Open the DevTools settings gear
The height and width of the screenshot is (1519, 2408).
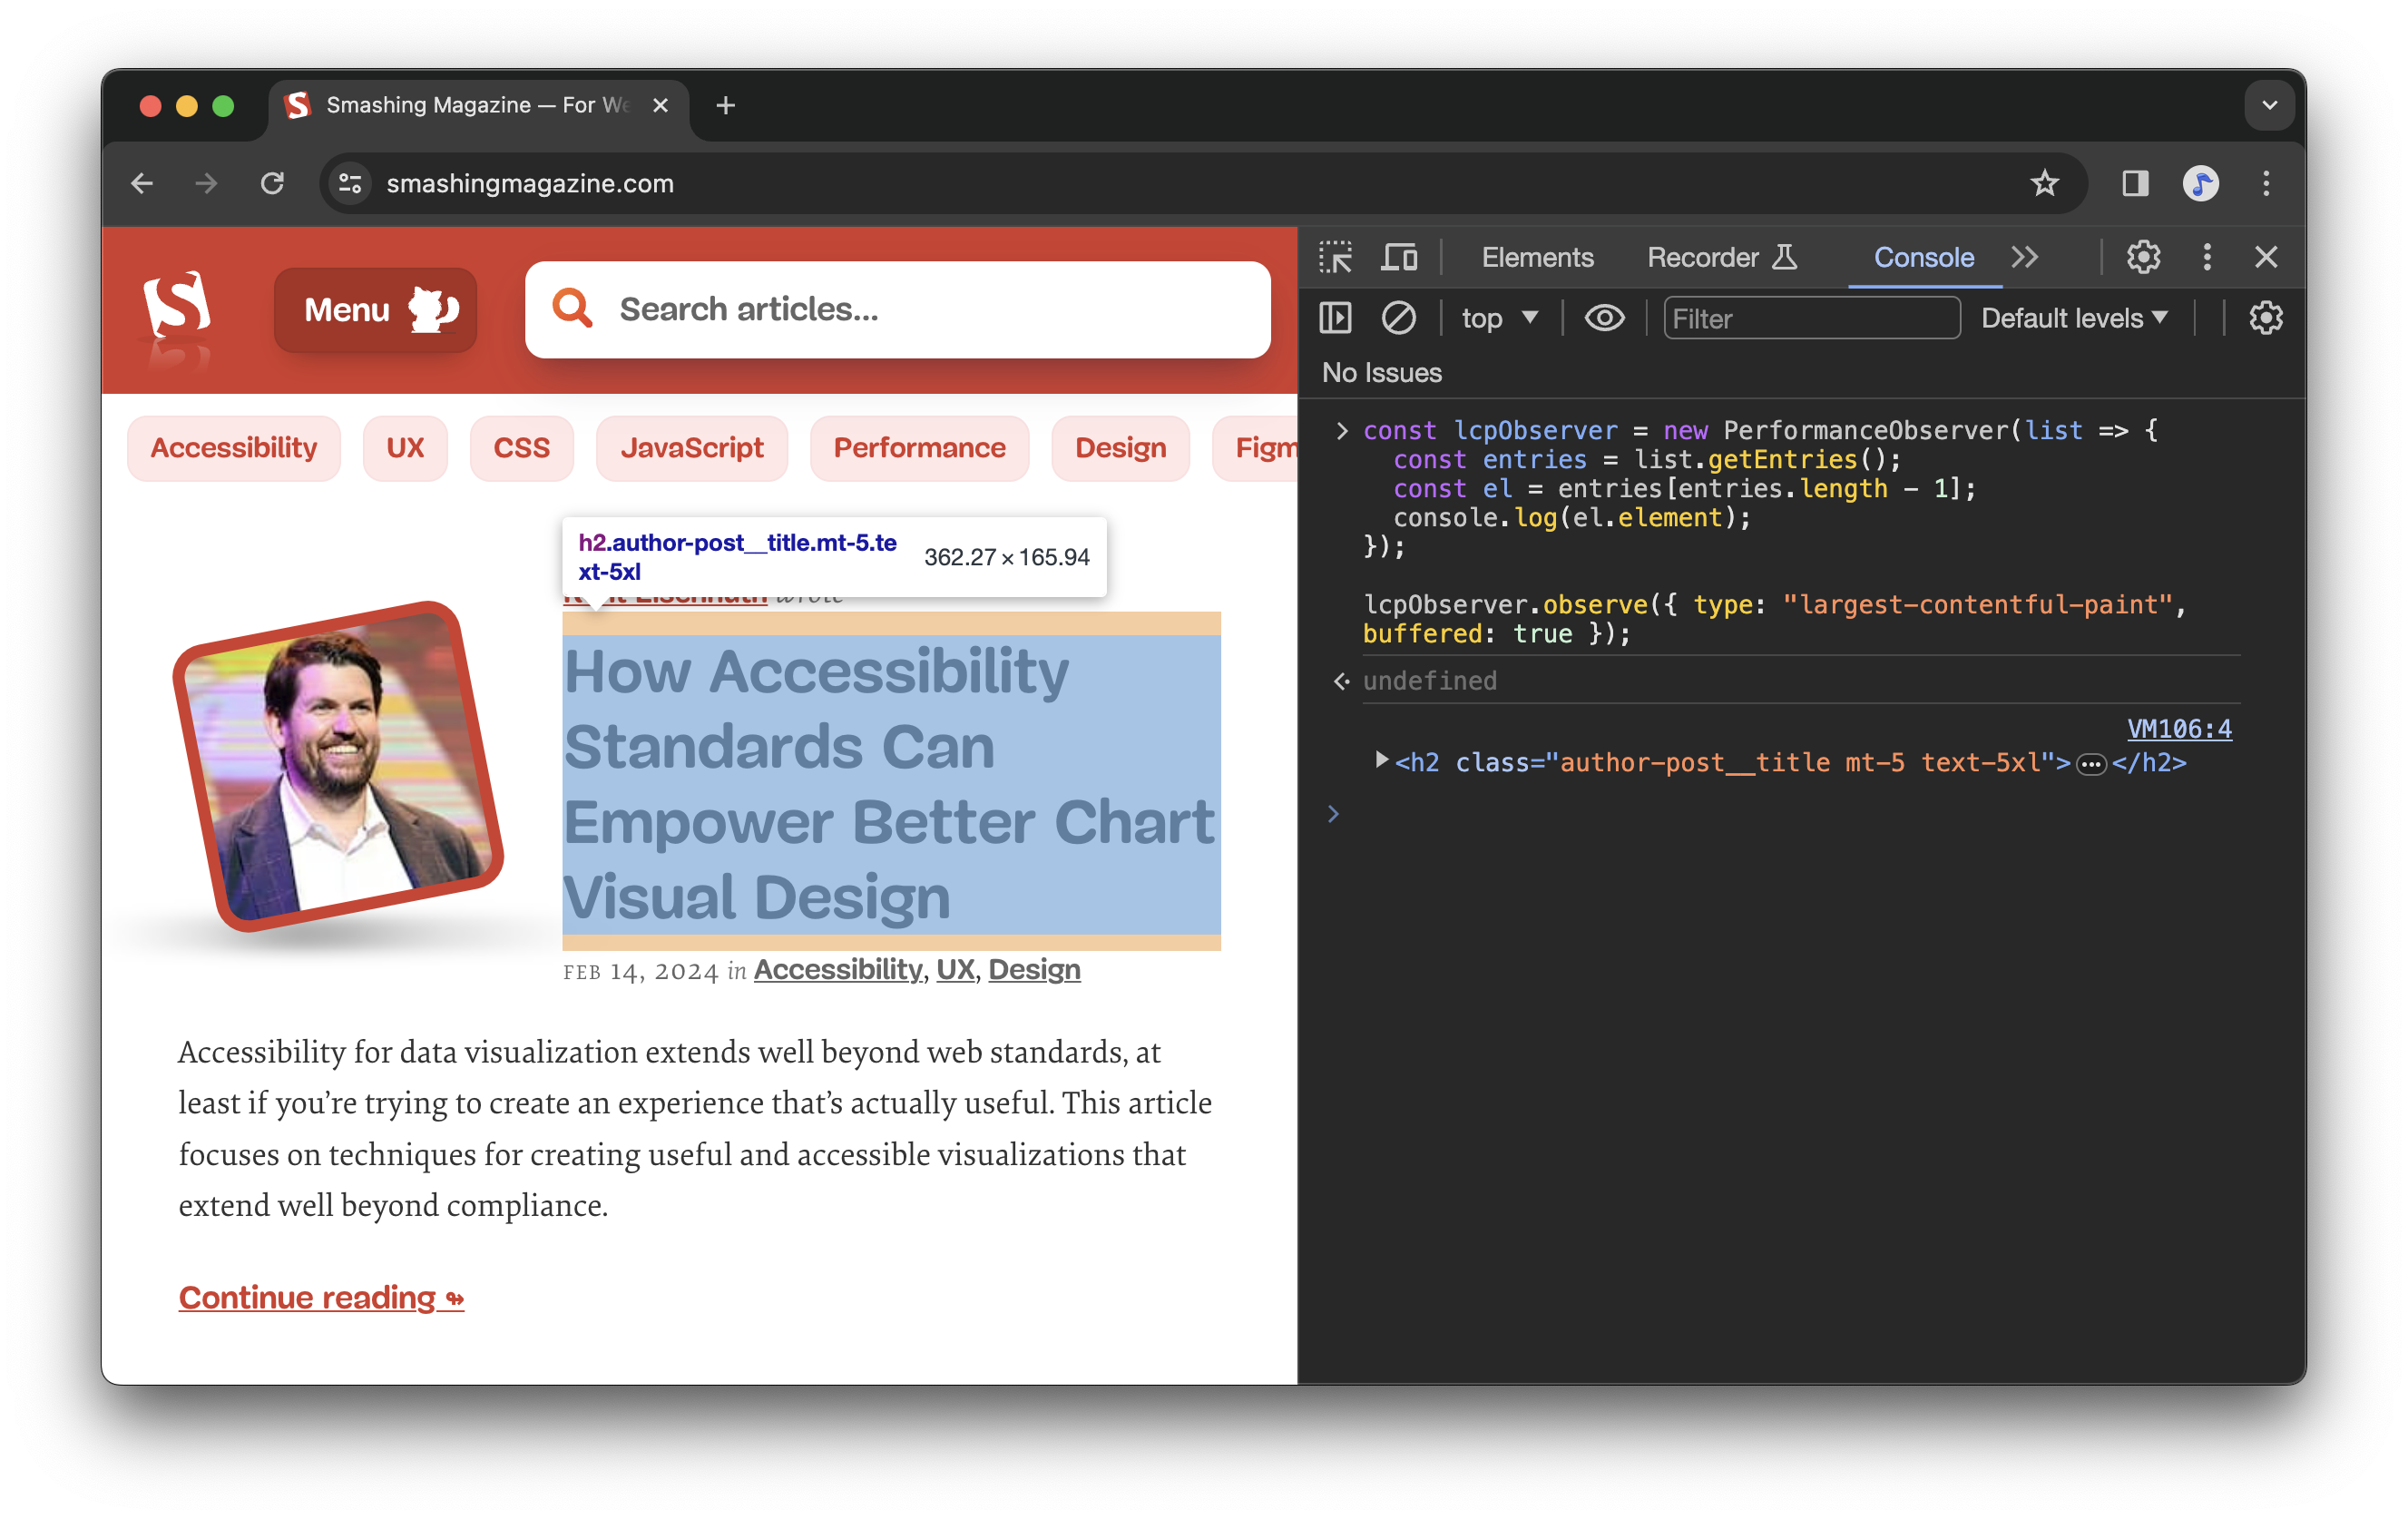click(x=2144, y=257)
